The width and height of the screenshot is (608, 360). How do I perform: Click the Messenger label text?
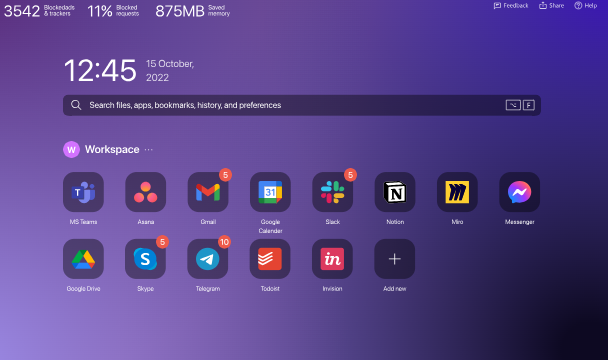click(x=520, y=222)
